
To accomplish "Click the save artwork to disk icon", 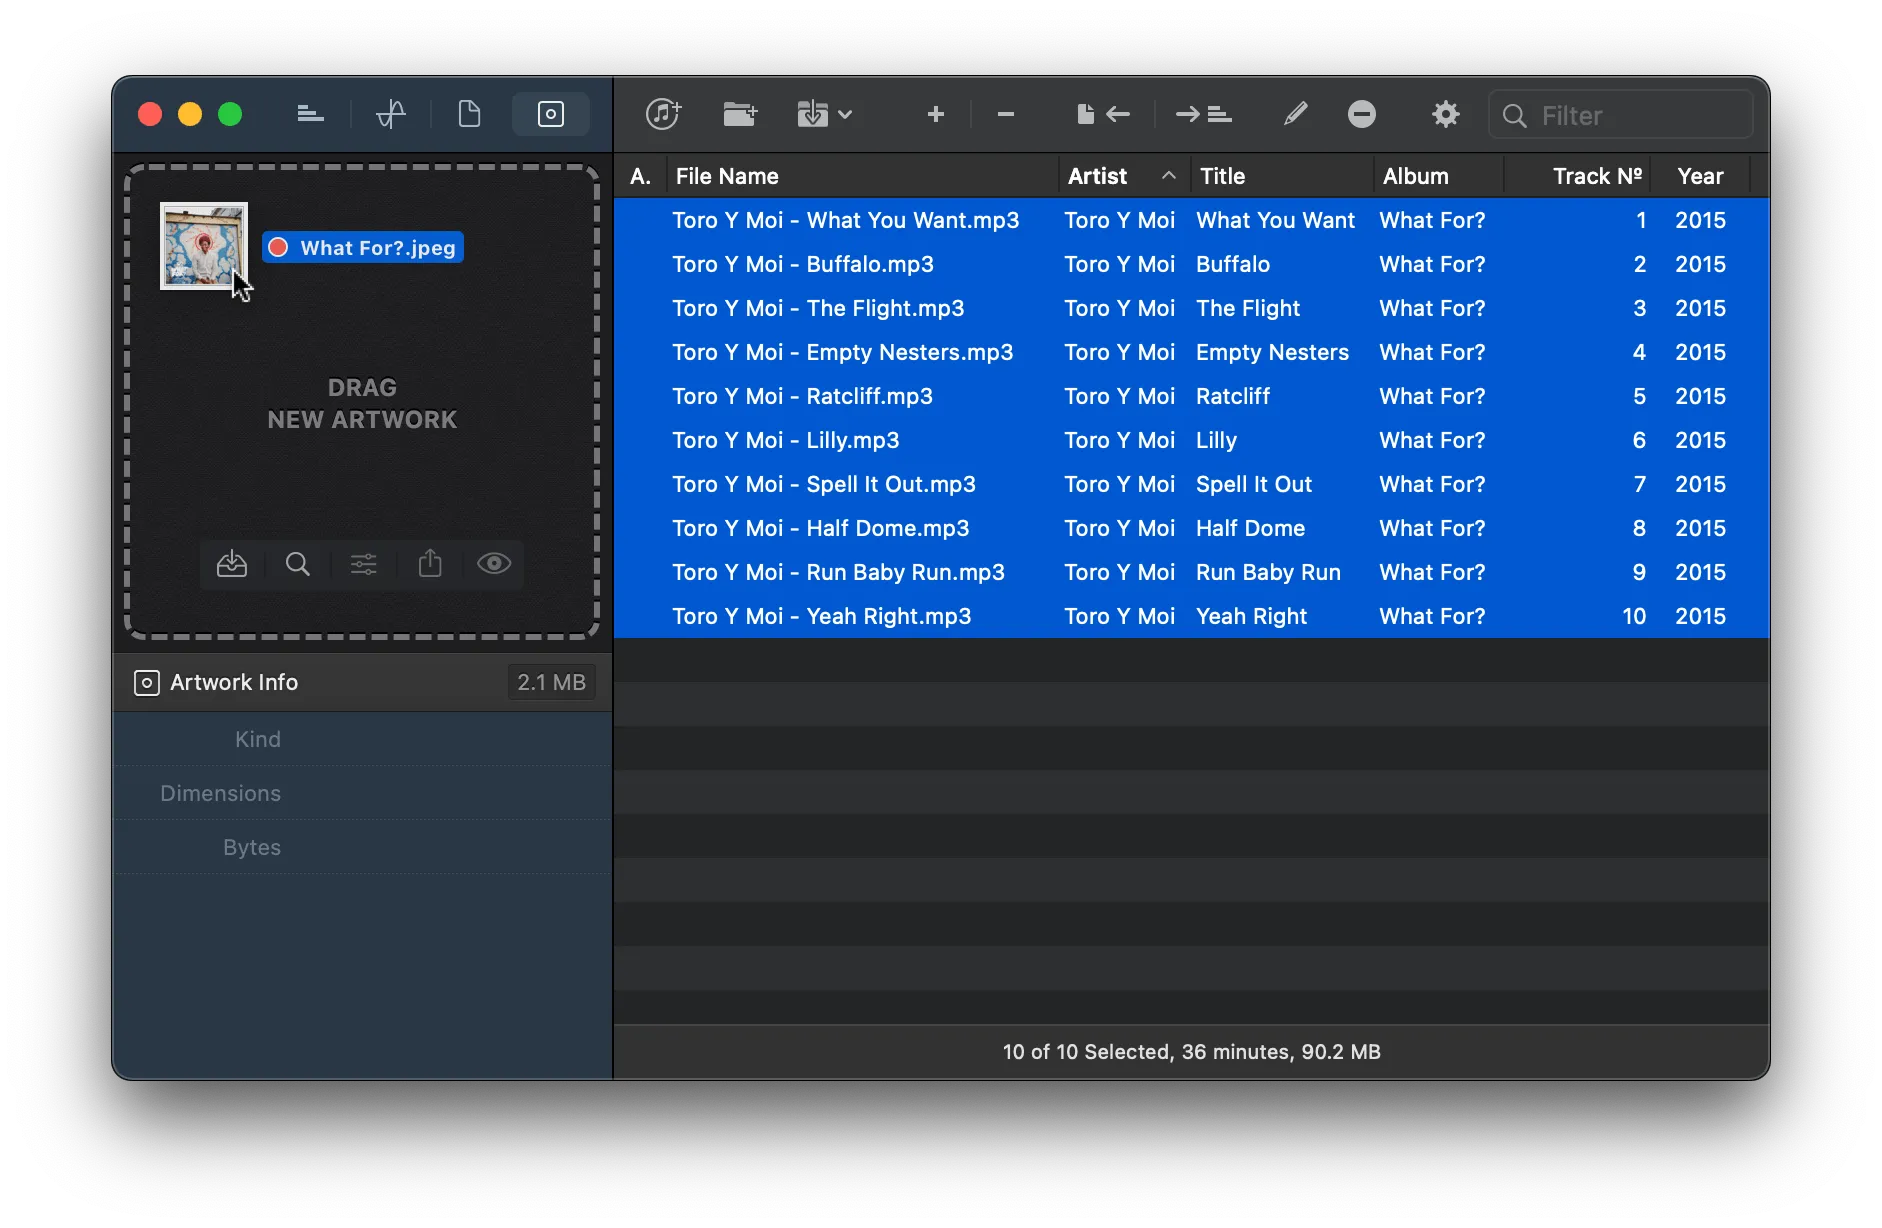I will click(x=232, y=564).
